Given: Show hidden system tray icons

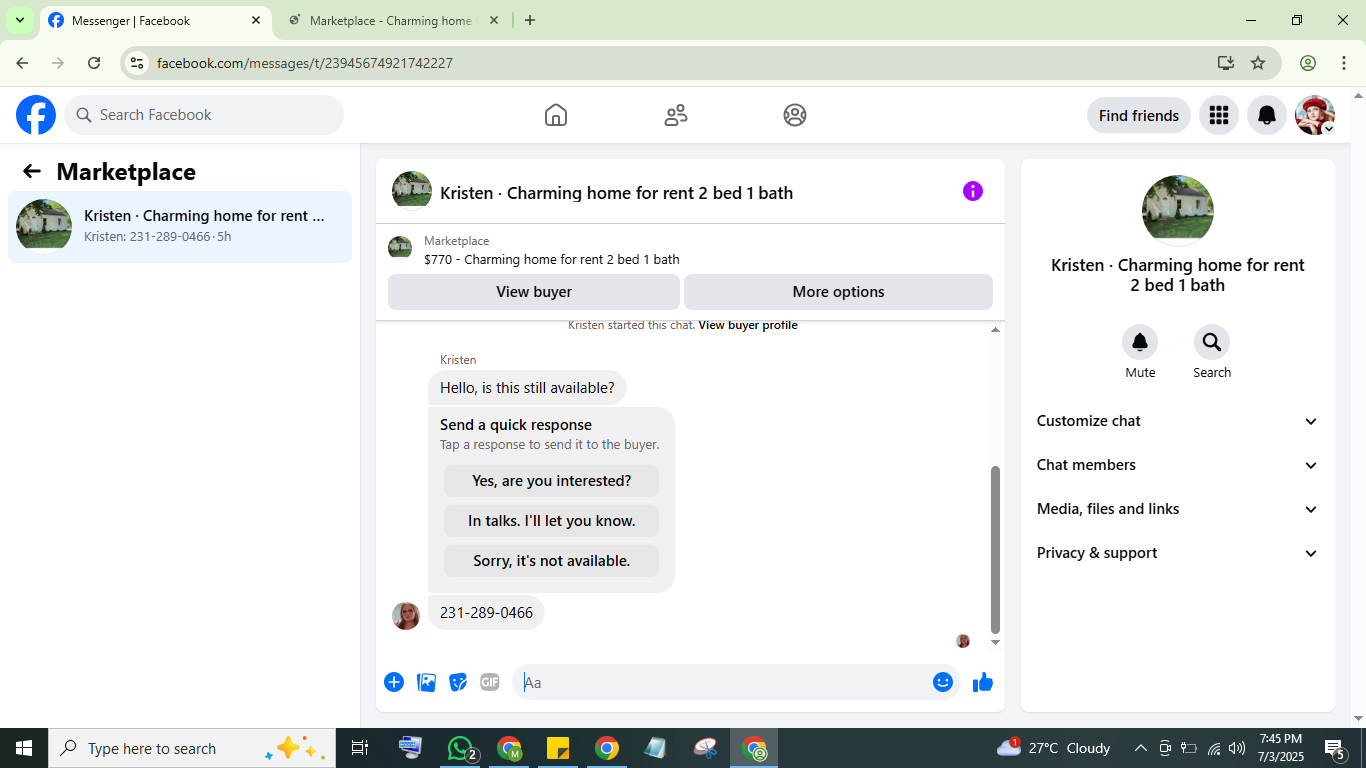Looking at the screenshot, I should pyautogui.click(x=1140, y=748).
